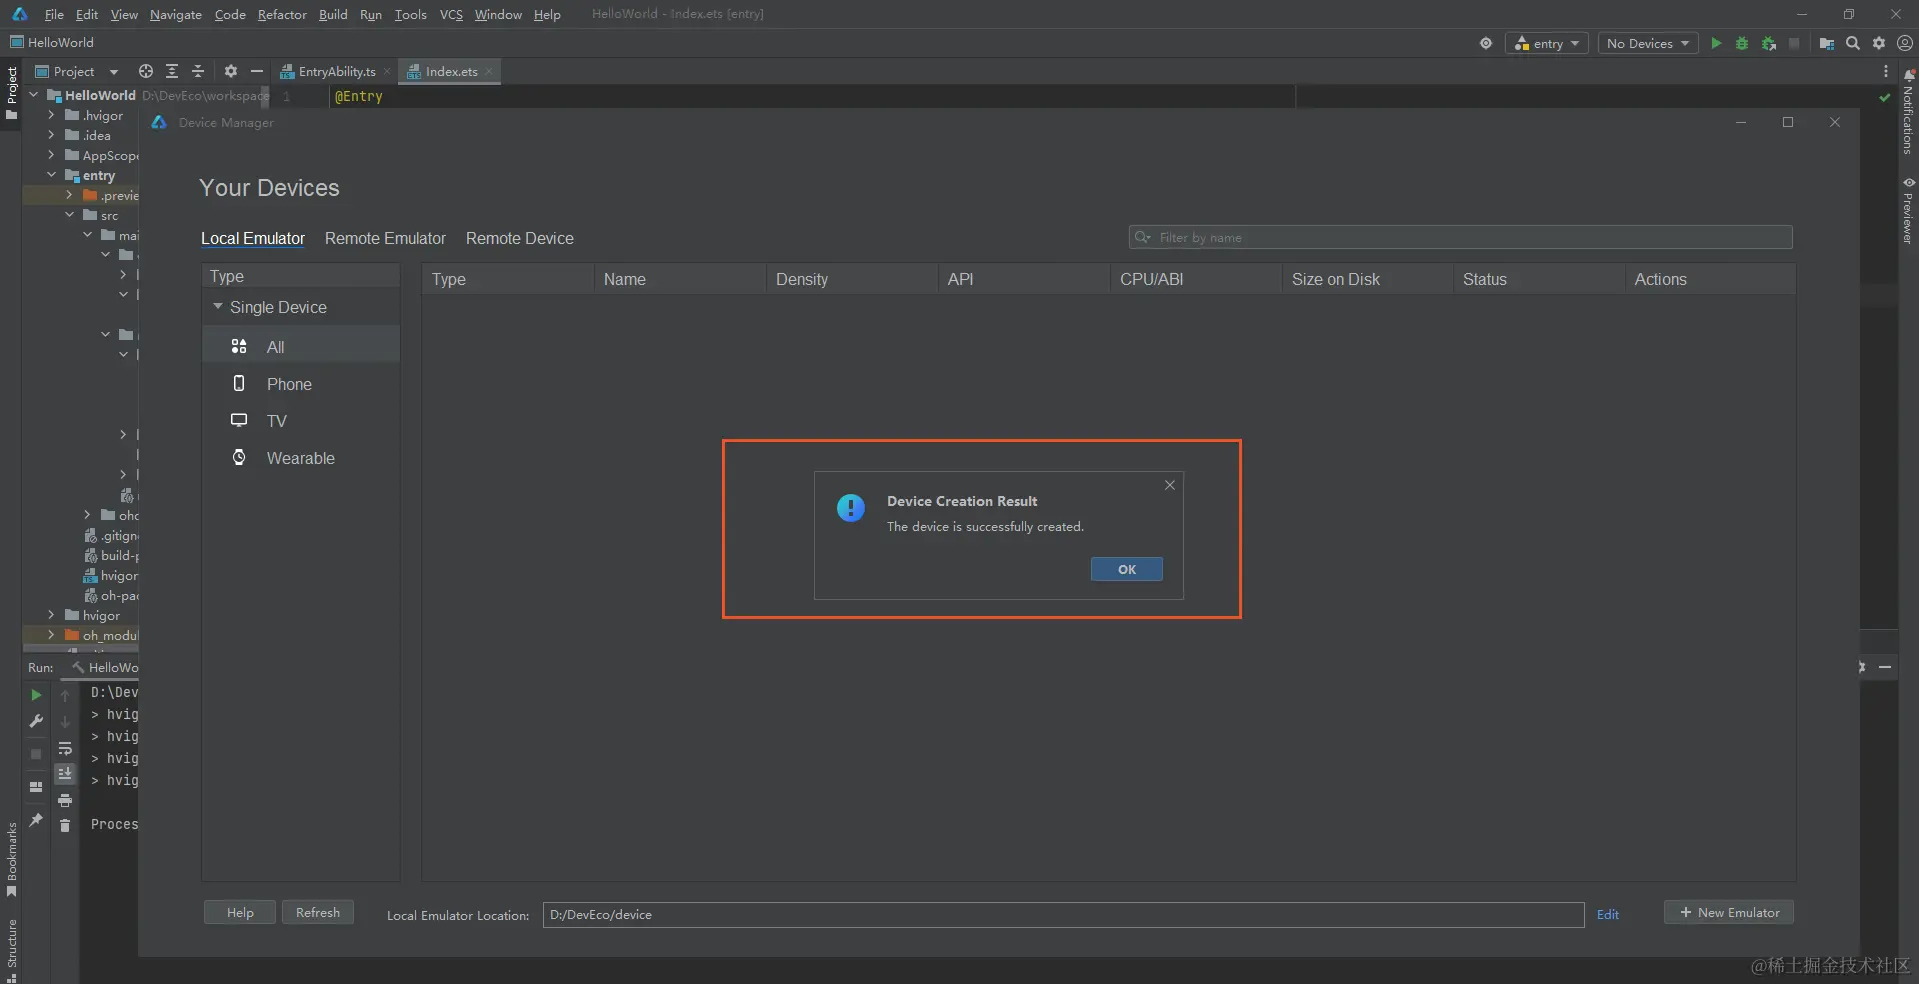Open the Build menu

(x=333, y=14)
